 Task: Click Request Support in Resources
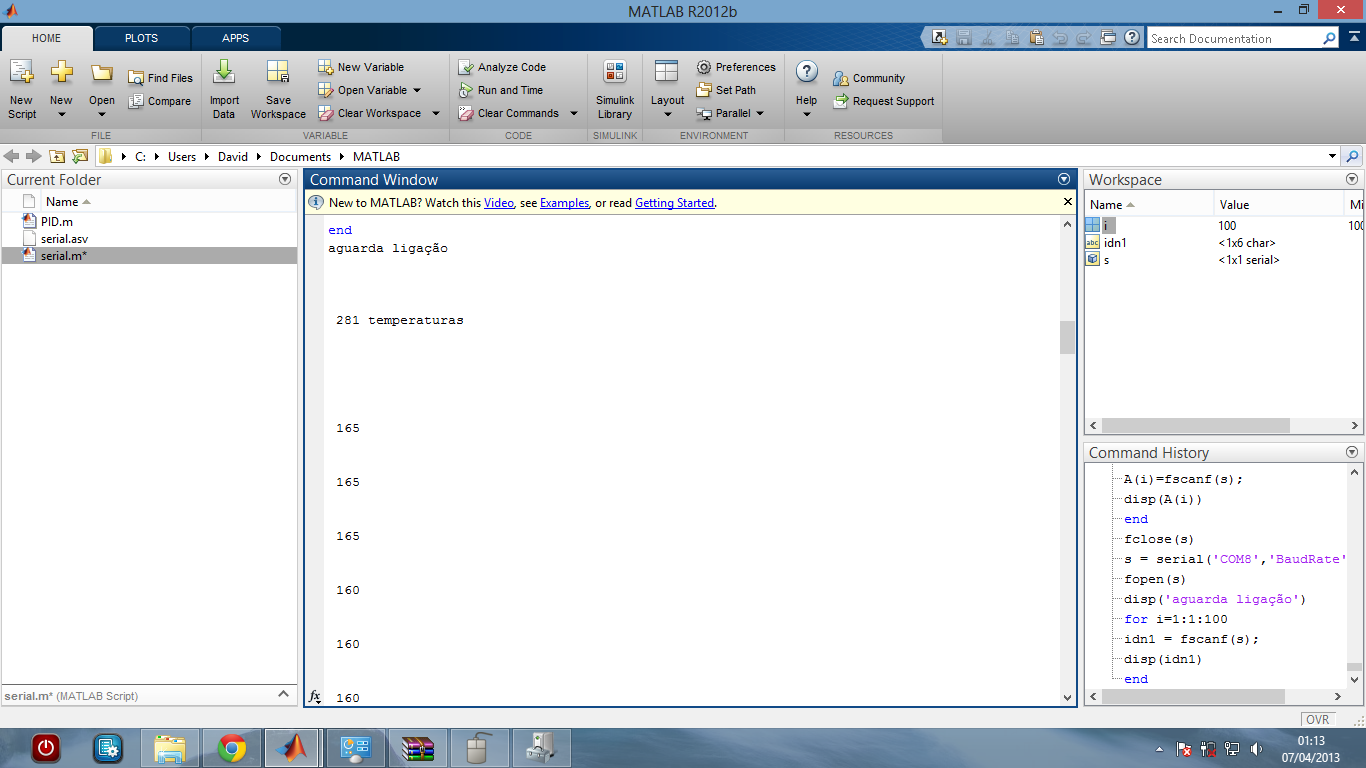pyautogui.click(x=891, y=100)
